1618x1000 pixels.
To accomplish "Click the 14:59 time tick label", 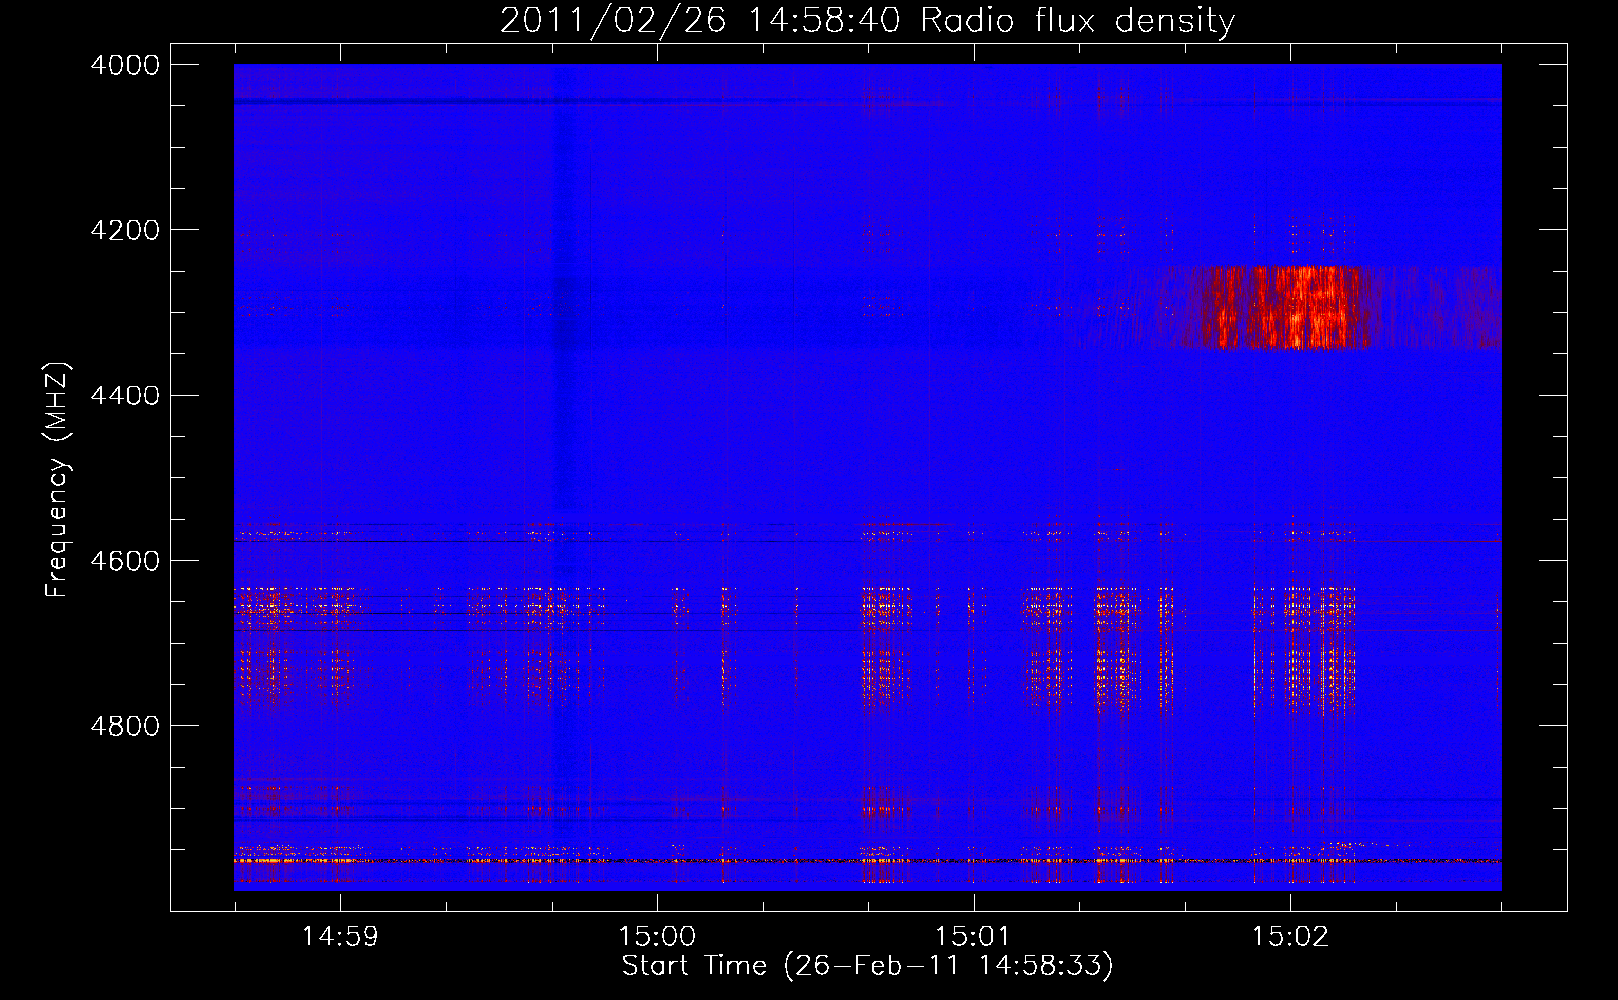I will coord(341,936).
